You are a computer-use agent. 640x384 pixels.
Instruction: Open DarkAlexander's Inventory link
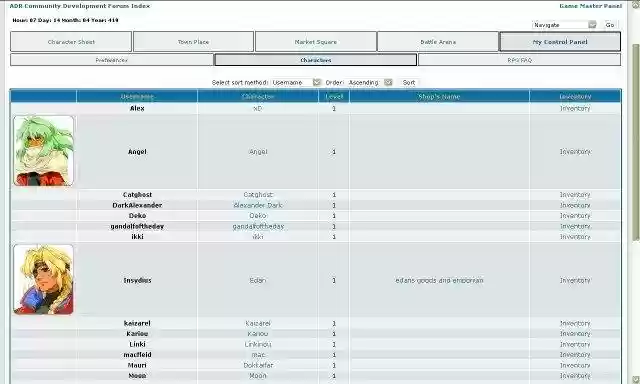point(575,205)
